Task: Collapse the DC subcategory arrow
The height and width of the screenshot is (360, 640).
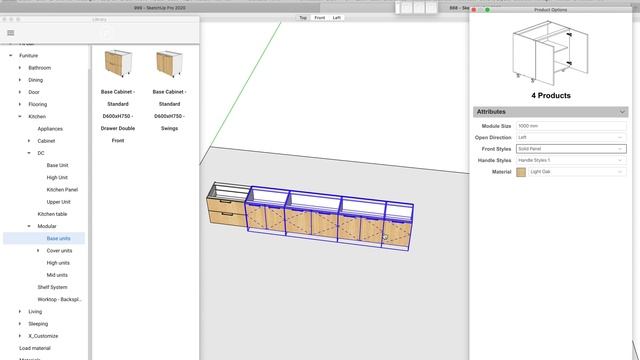Action: (29, 153)
